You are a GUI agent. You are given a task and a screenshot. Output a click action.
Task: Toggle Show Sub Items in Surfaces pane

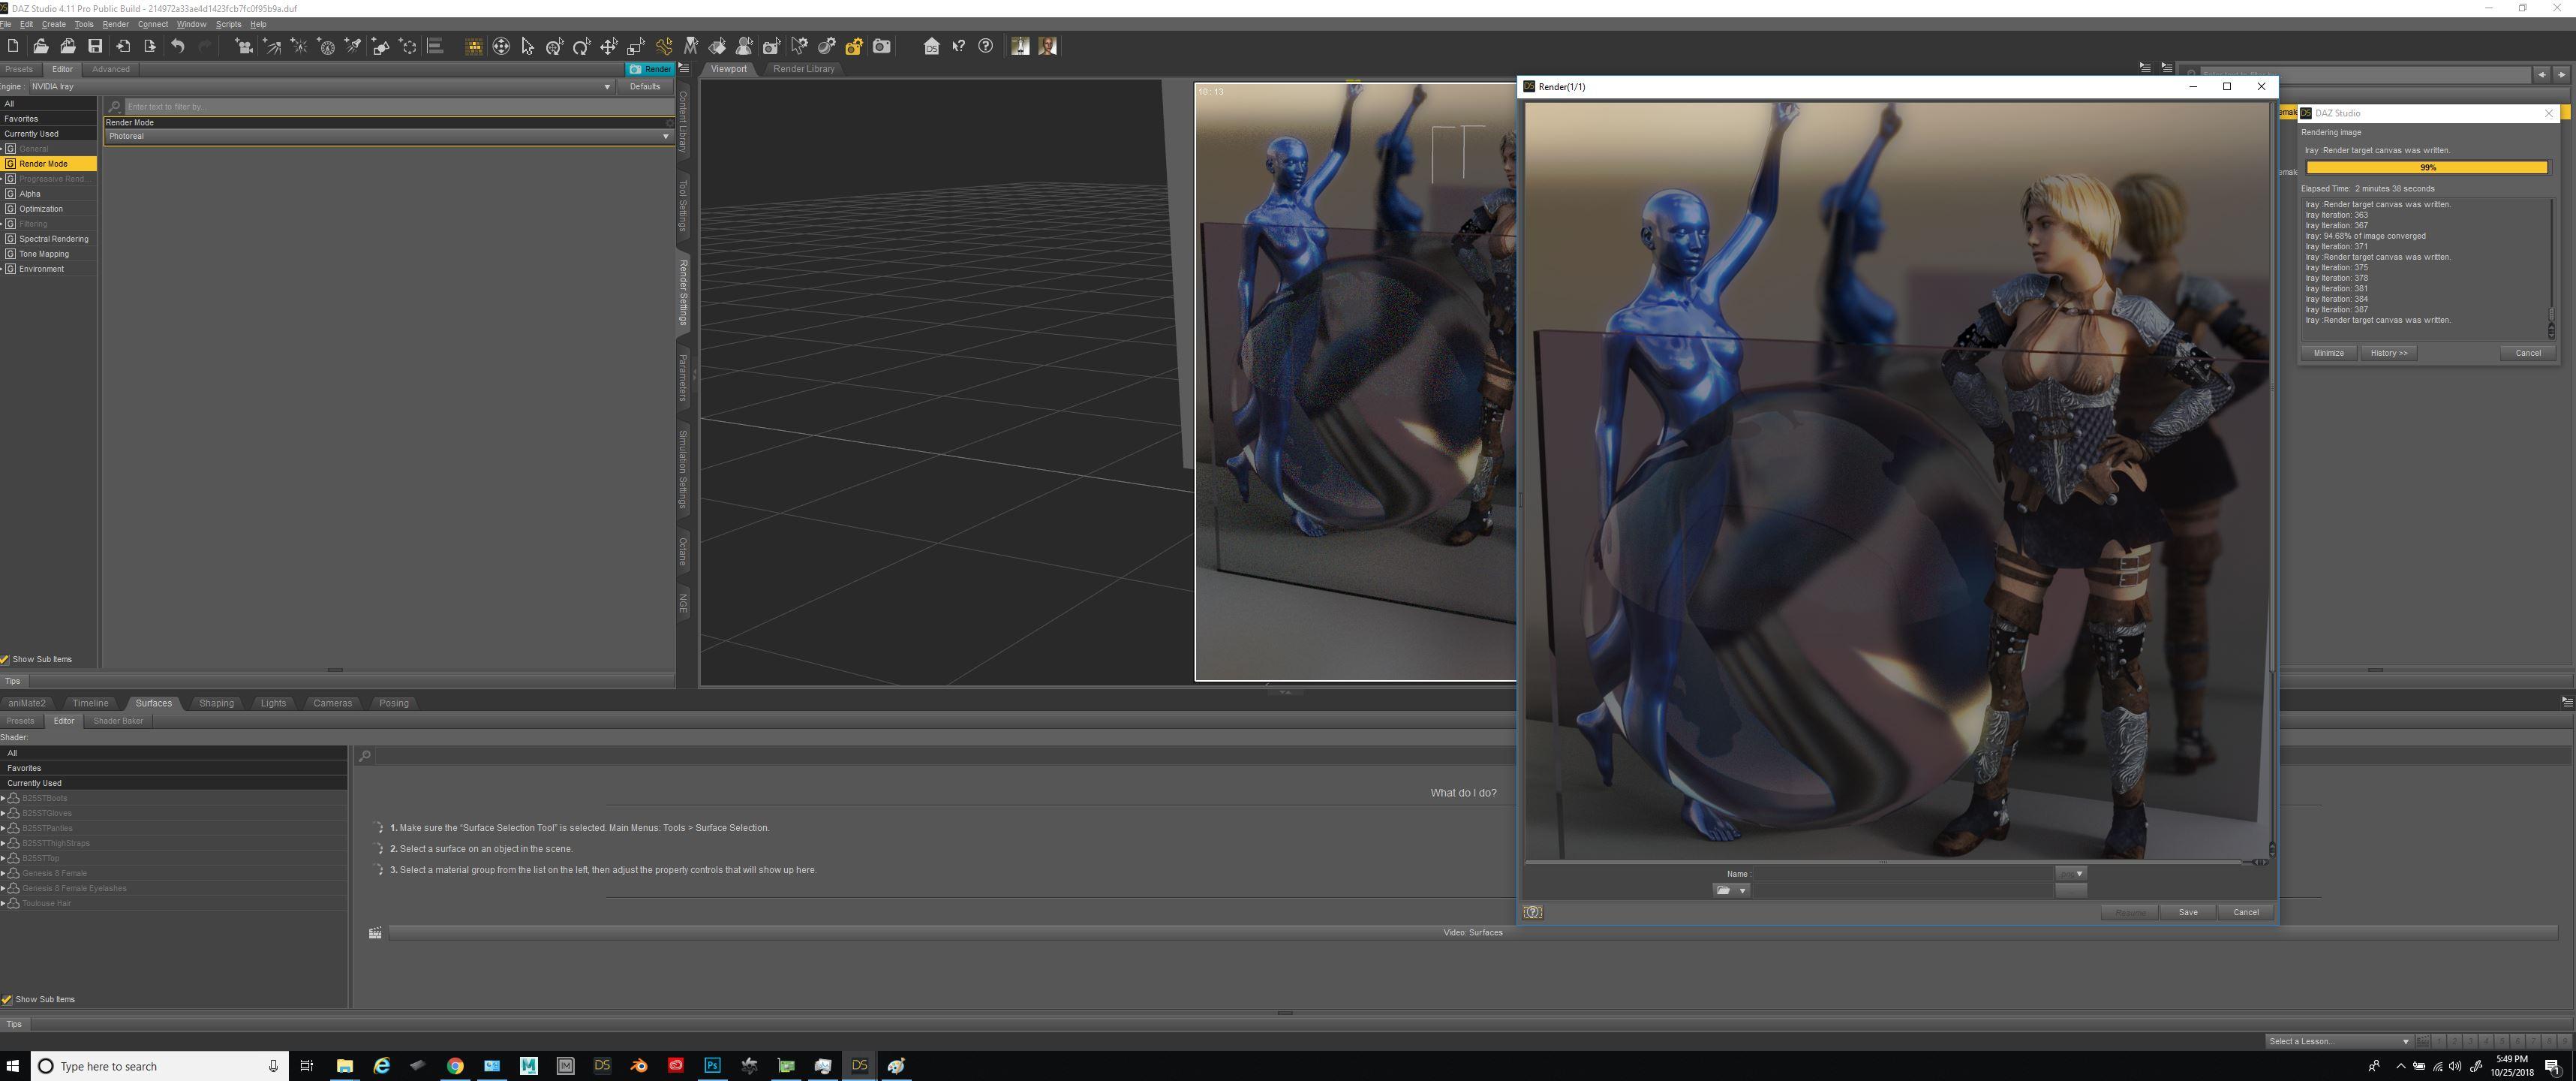(x=7, y=999)
